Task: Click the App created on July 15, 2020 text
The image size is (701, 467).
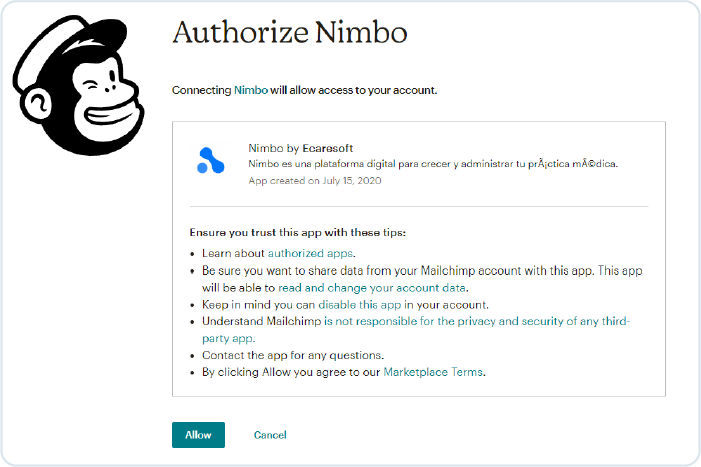Action: [315, 181]
